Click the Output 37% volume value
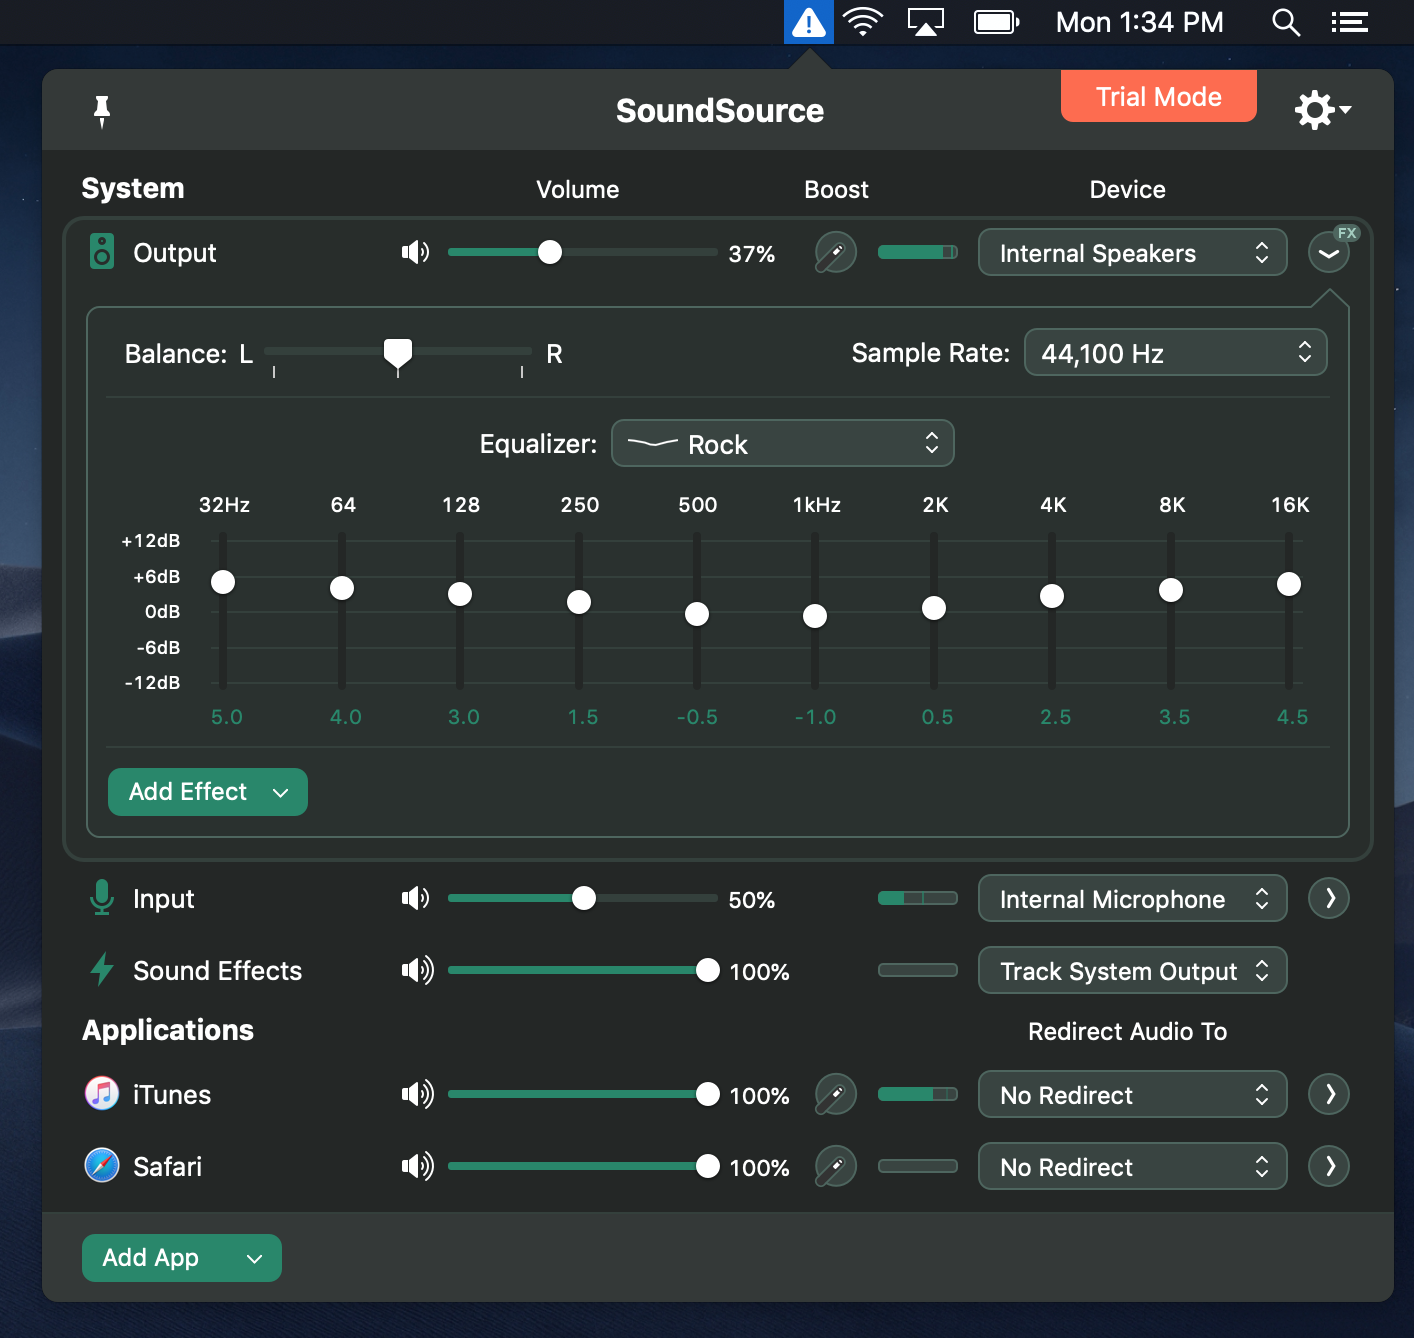The image size is (1414, 1338). pos(752,254)
